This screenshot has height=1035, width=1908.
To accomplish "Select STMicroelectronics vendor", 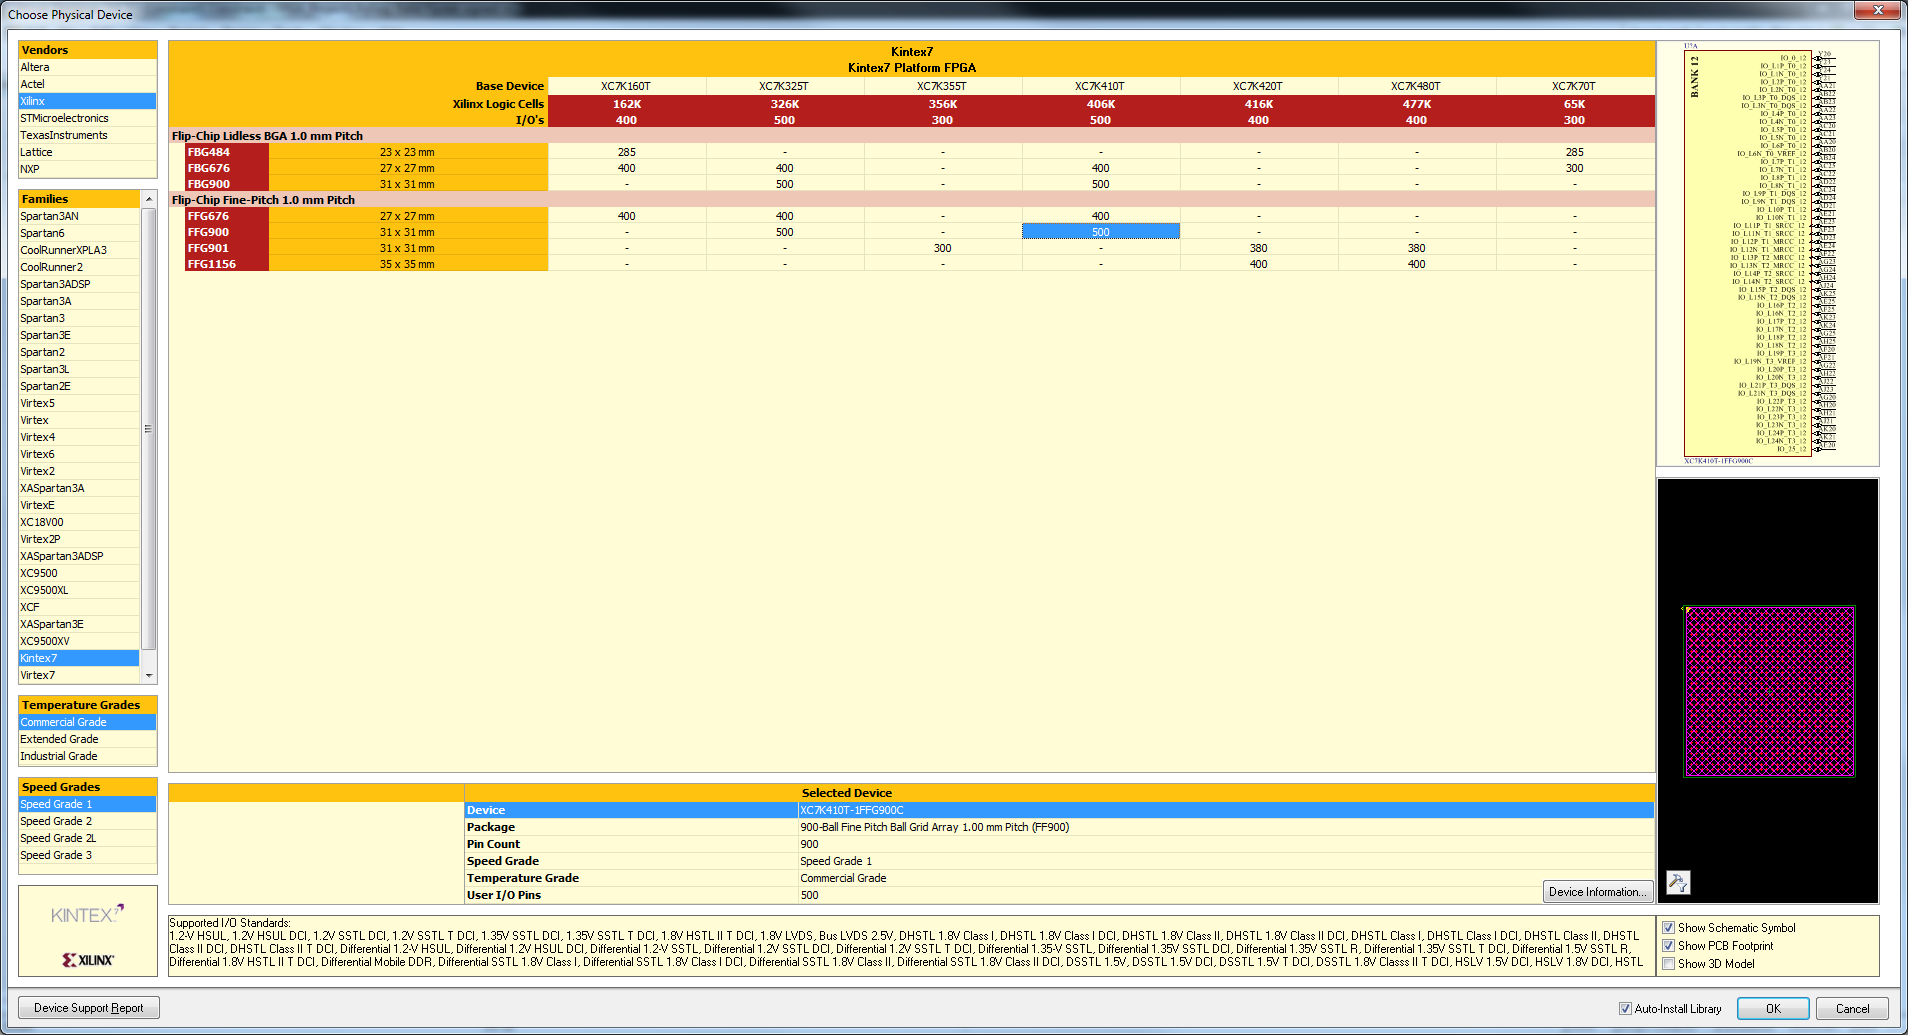I will (87, 118).
